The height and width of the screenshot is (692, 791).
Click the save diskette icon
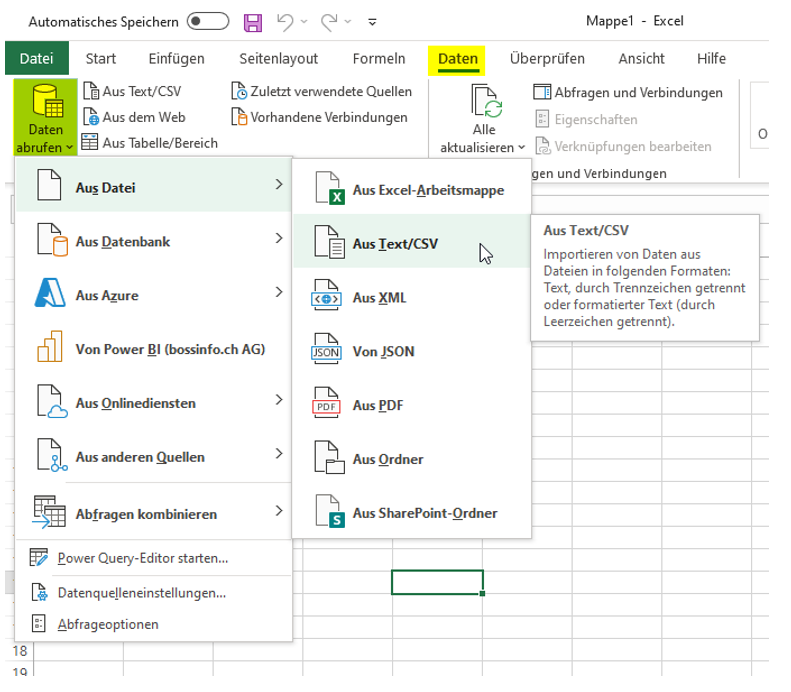[253, 21]
